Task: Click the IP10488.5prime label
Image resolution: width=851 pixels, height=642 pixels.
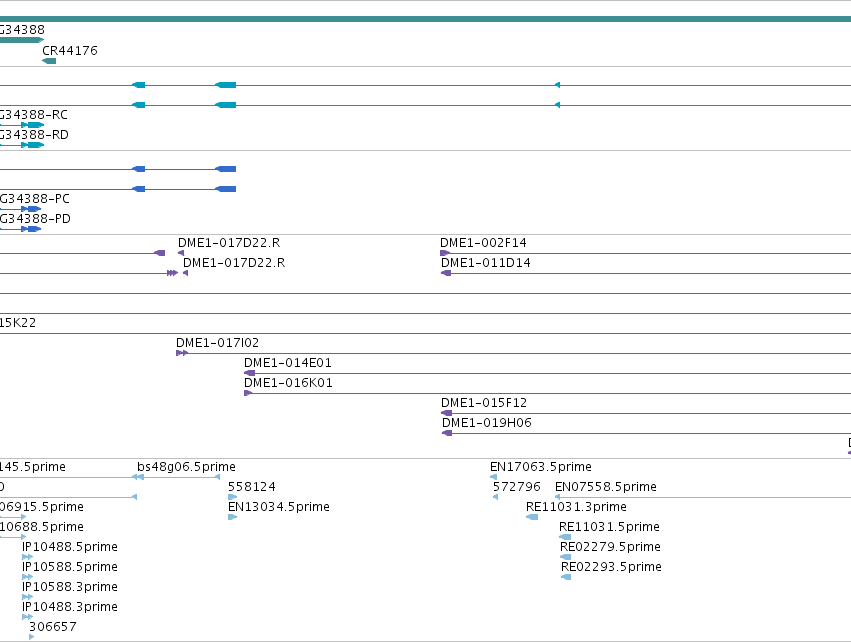Action: click(69, 546)
